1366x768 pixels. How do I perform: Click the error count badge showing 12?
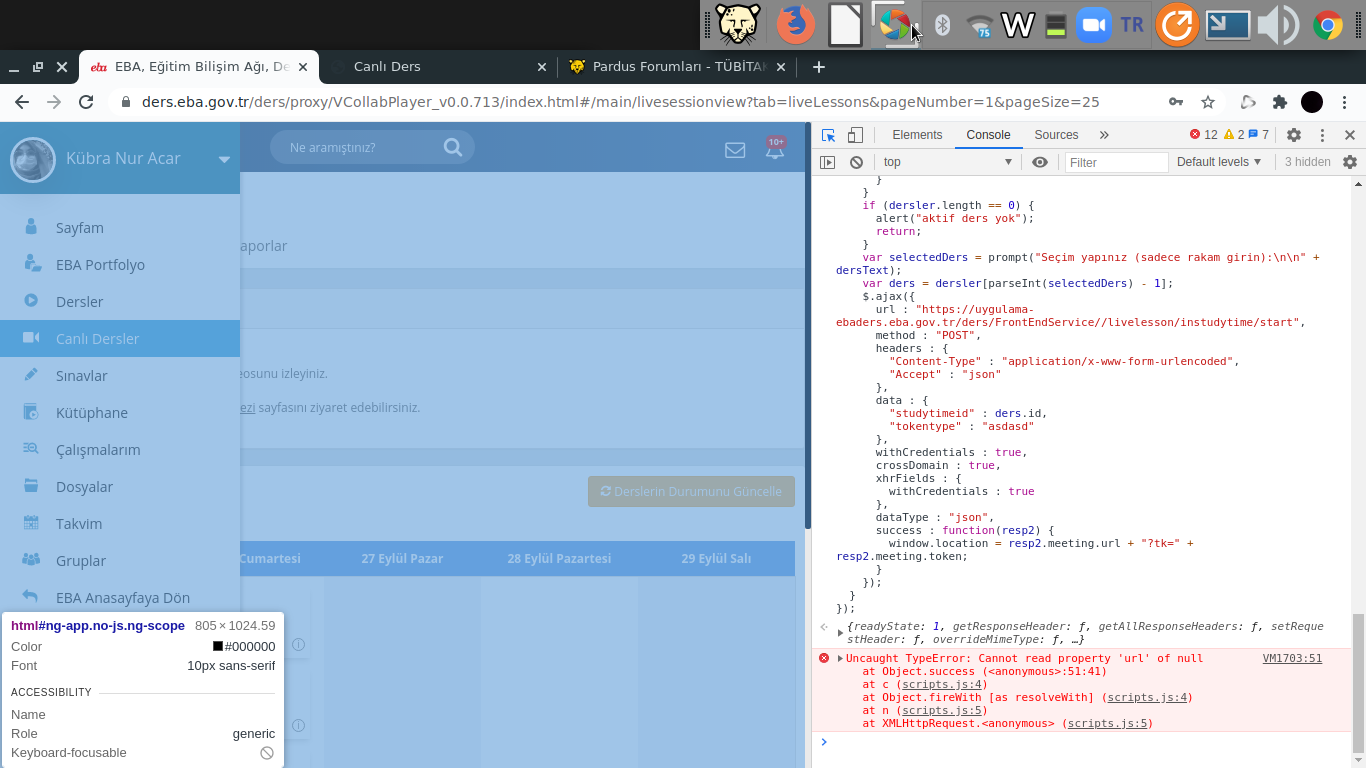[x=1204, y=135]
